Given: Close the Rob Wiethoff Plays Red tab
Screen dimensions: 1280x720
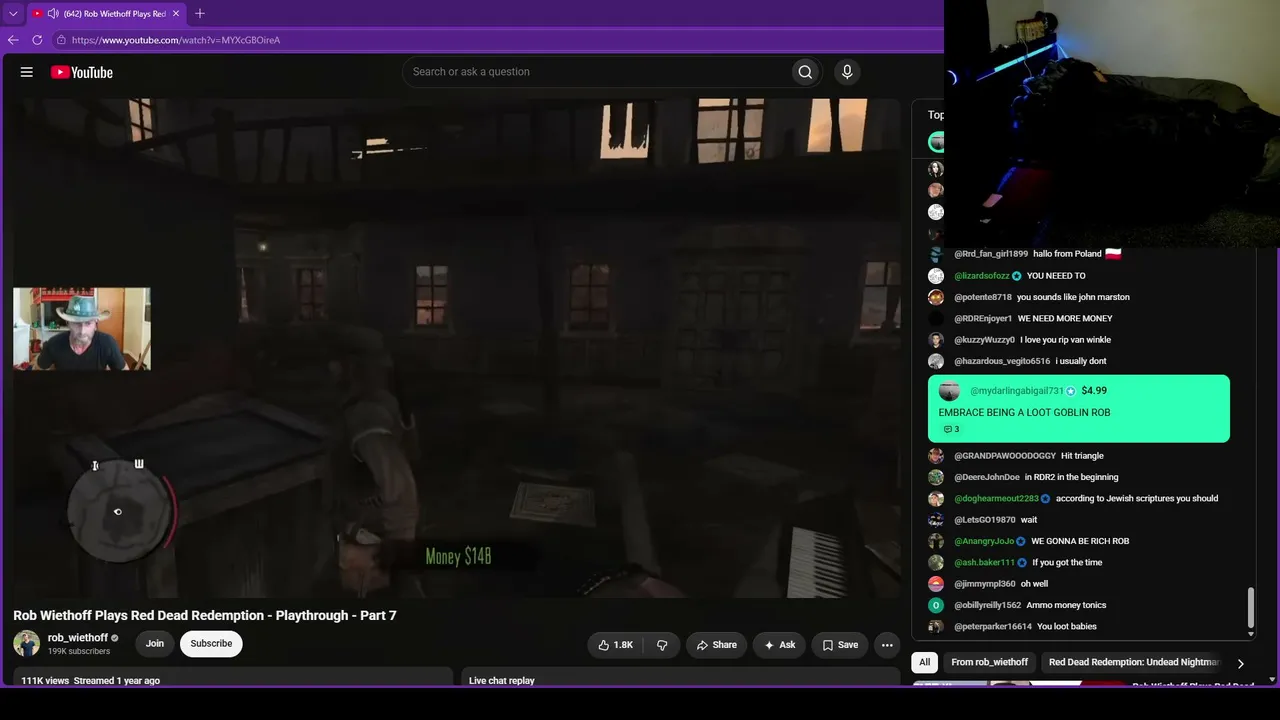Looking at the screenshot, I should tap(176, 14).
